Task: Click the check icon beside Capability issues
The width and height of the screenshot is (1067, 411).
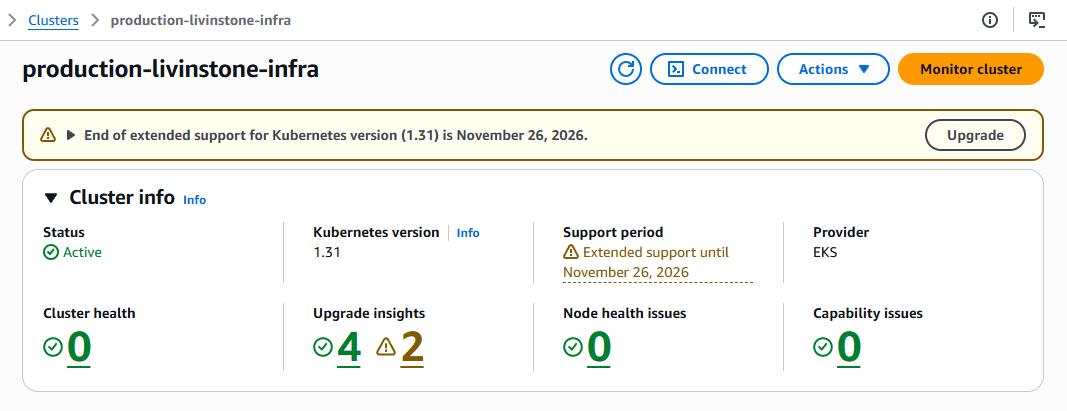Action: pos(823,347)
